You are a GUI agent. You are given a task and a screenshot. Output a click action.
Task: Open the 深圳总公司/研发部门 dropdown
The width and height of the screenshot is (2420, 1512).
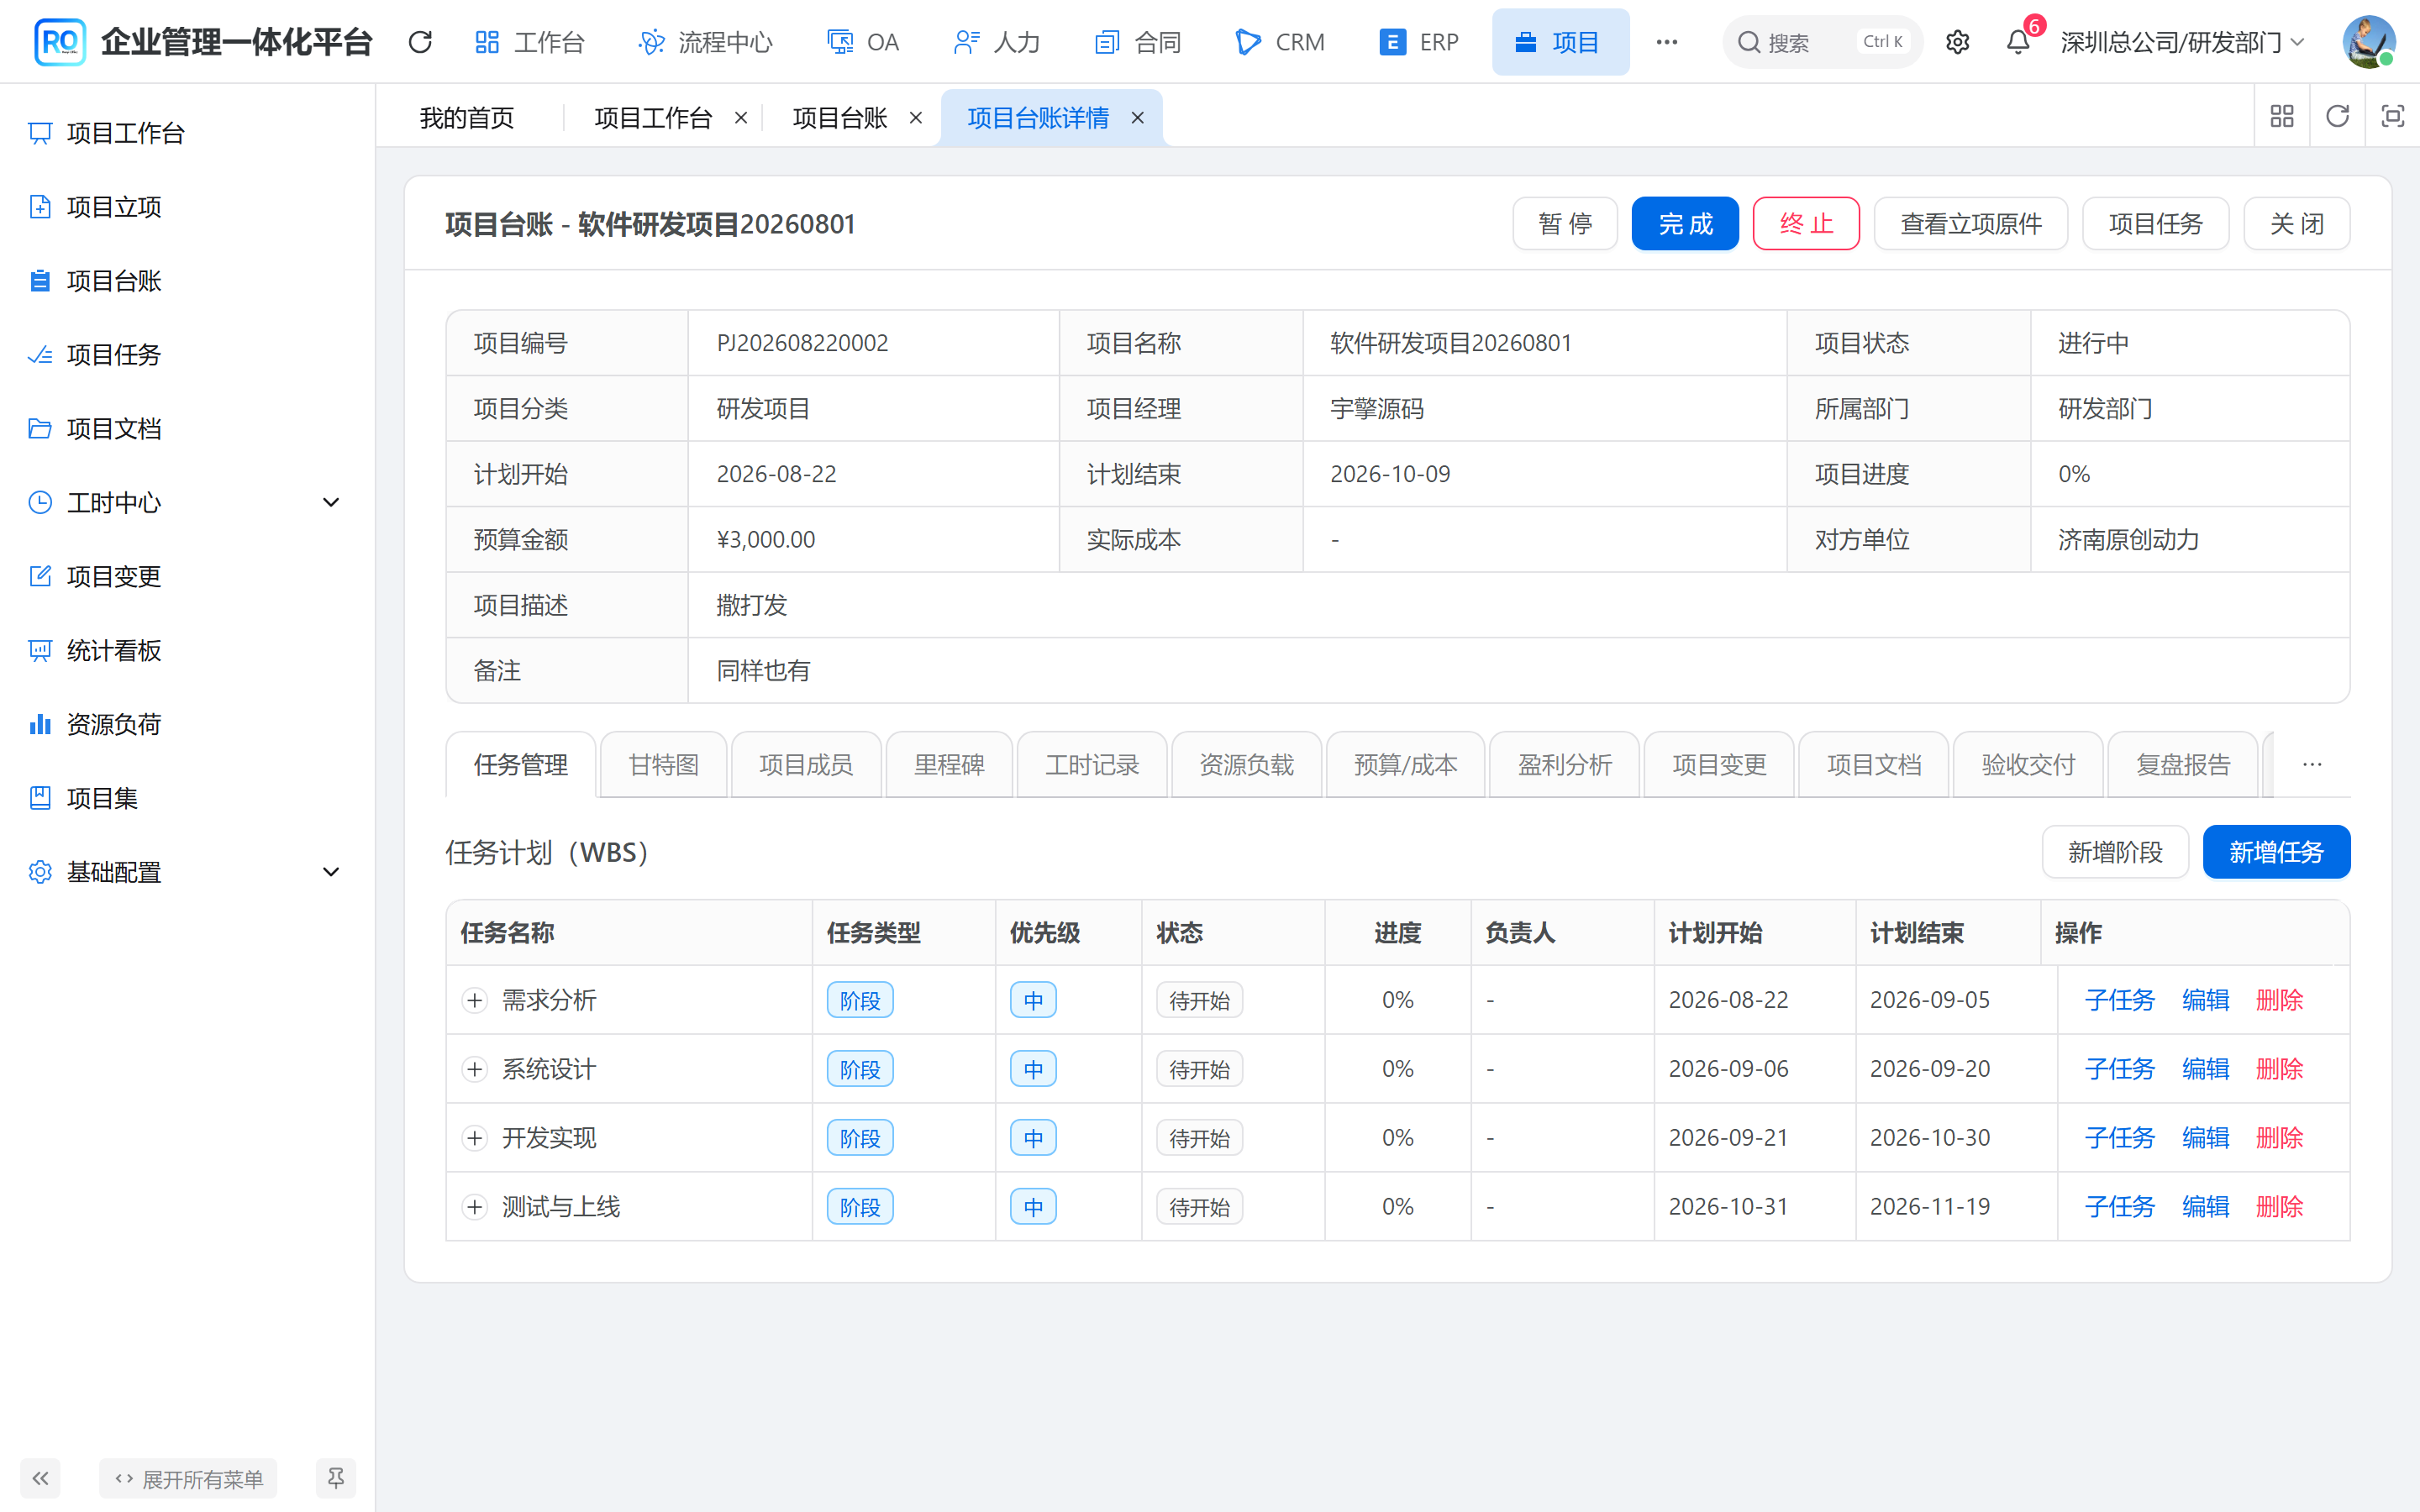[2182, 42]
